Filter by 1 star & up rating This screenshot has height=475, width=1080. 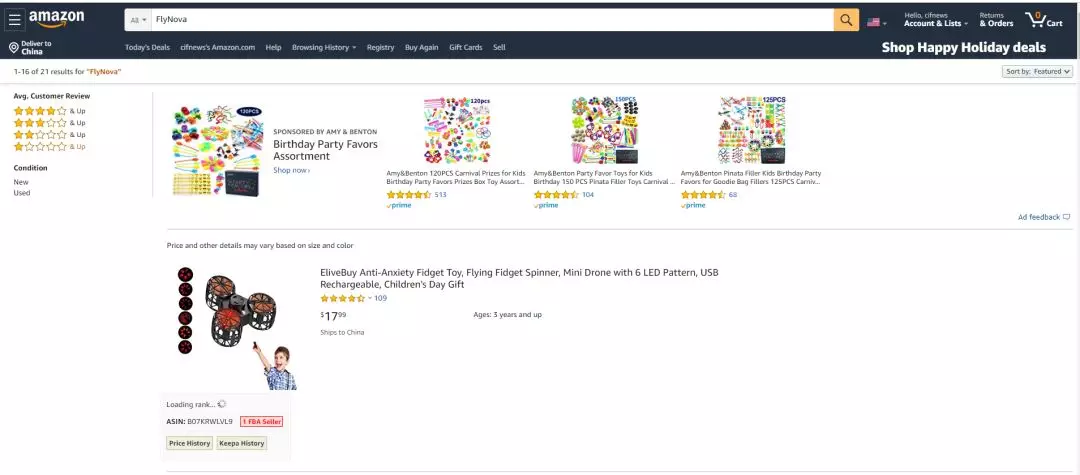coord(40,147)
